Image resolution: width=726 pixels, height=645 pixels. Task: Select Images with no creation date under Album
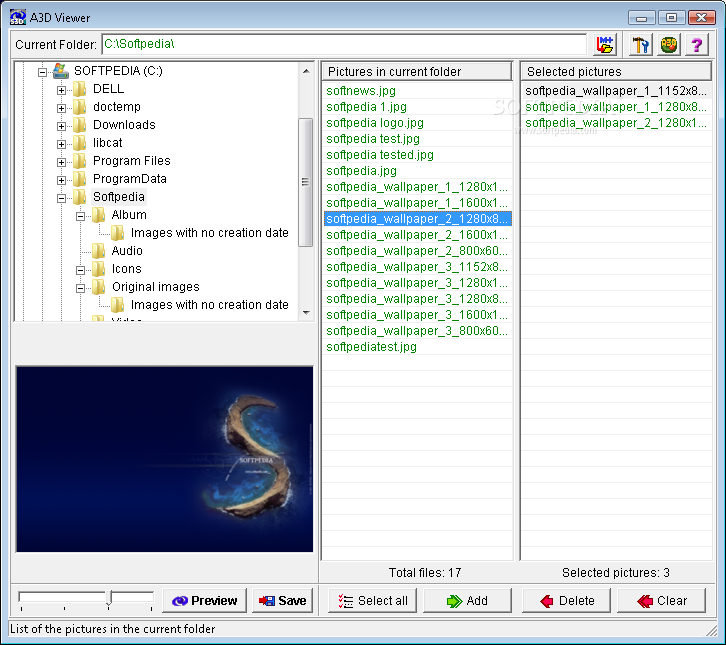[209, 232]
